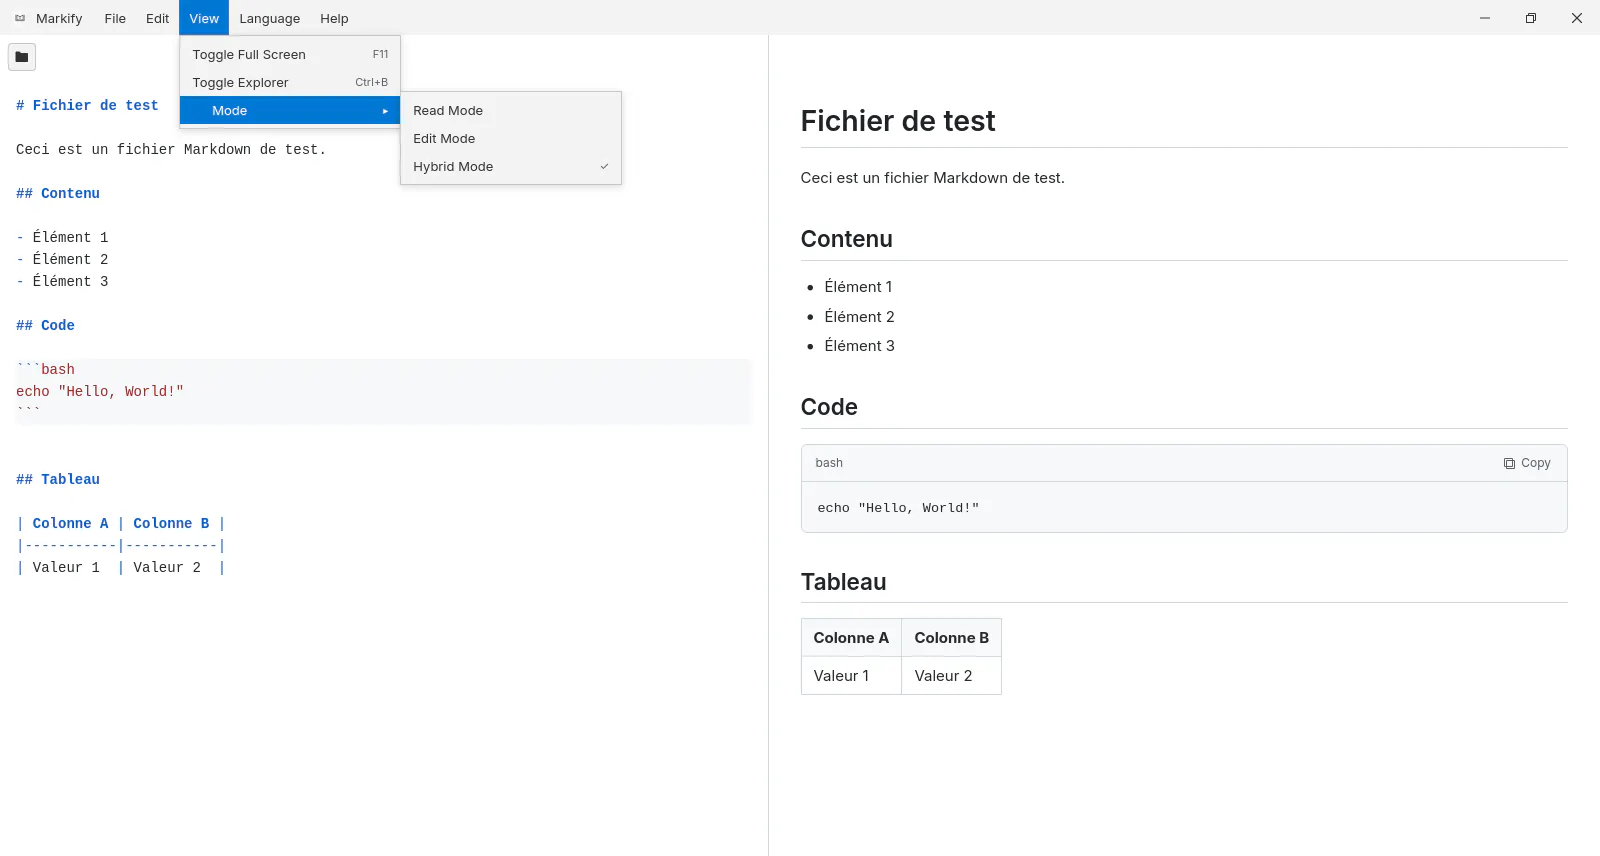Maximize the Markify window
Screen dimensions: 1600x856
click(x=1531, y=18)
